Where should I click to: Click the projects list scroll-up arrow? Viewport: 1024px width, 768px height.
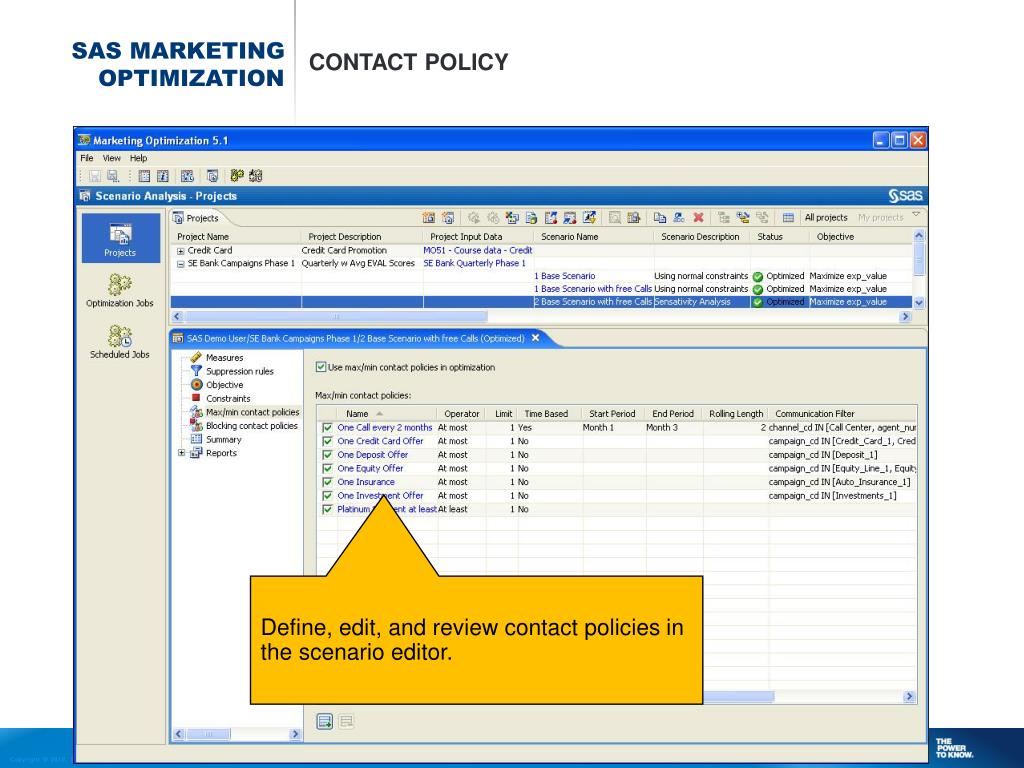[919, 236]
